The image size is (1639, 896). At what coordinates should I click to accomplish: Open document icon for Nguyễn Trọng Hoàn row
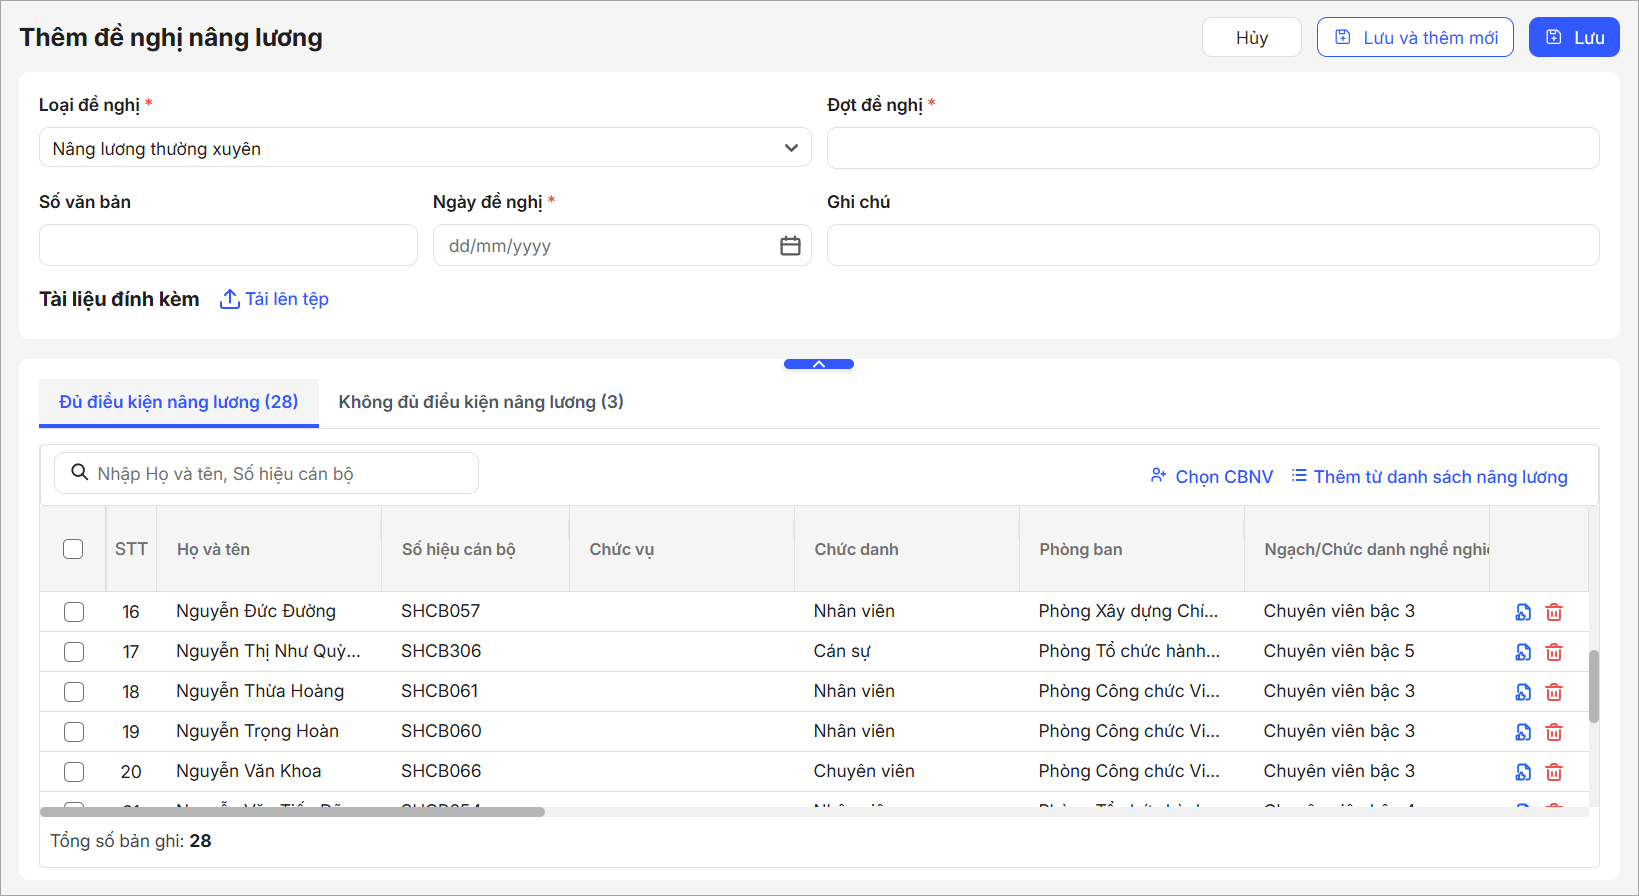coord(1523,732)
